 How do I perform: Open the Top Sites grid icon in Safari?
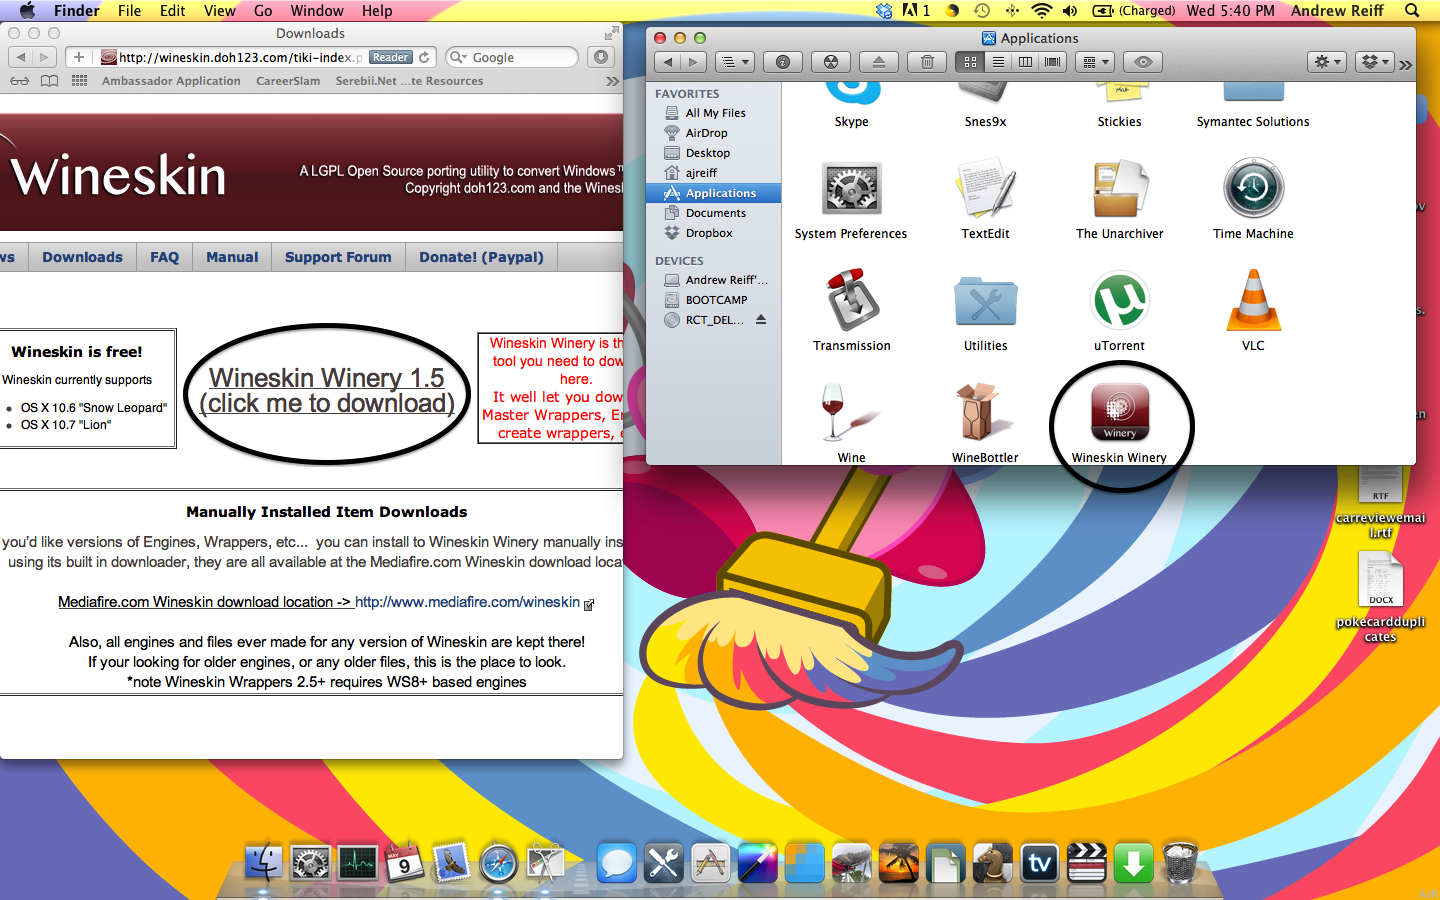(x=79, y=81)
